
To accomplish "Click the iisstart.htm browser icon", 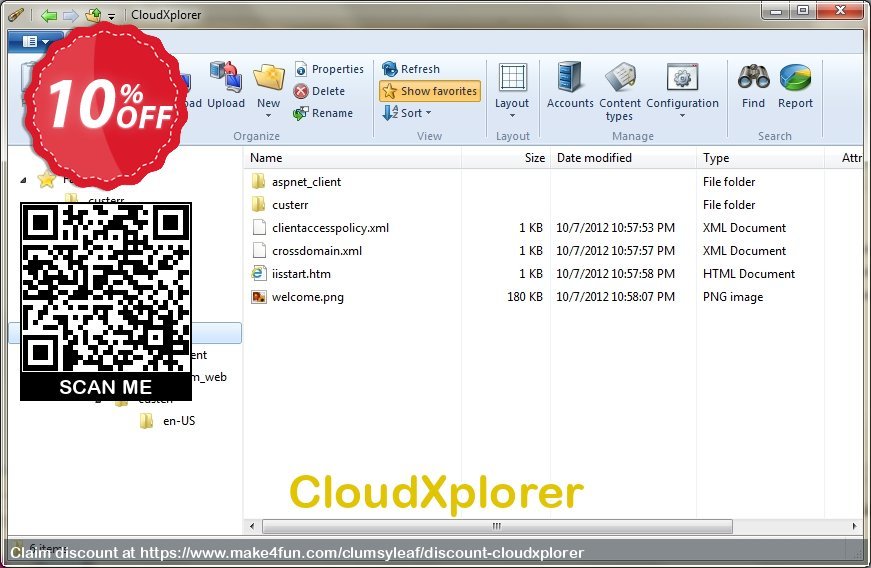I will click(x=258, y=274).
